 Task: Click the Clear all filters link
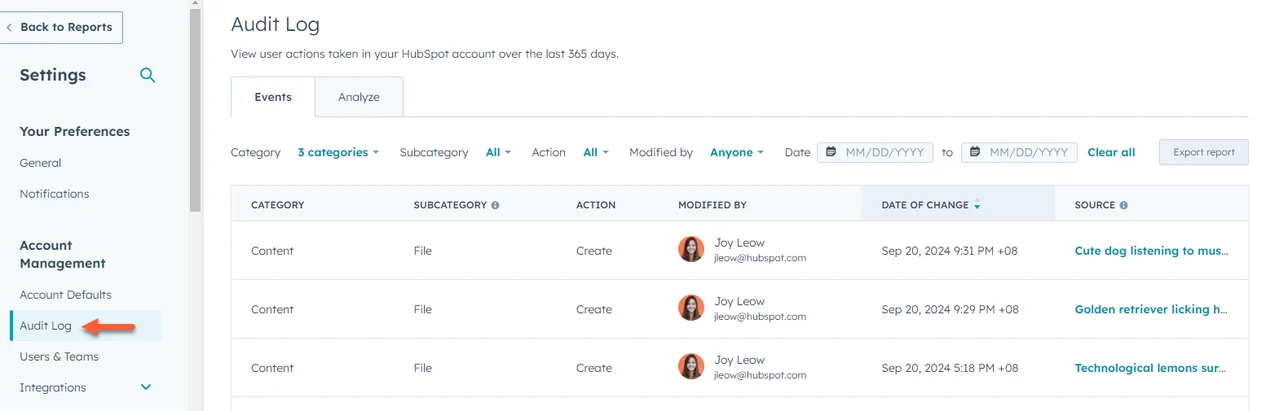point(1111,152)
